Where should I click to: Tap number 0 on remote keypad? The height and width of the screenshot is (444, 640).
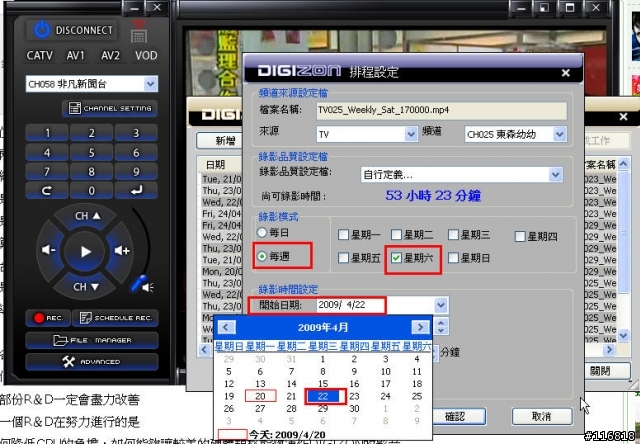91,191
